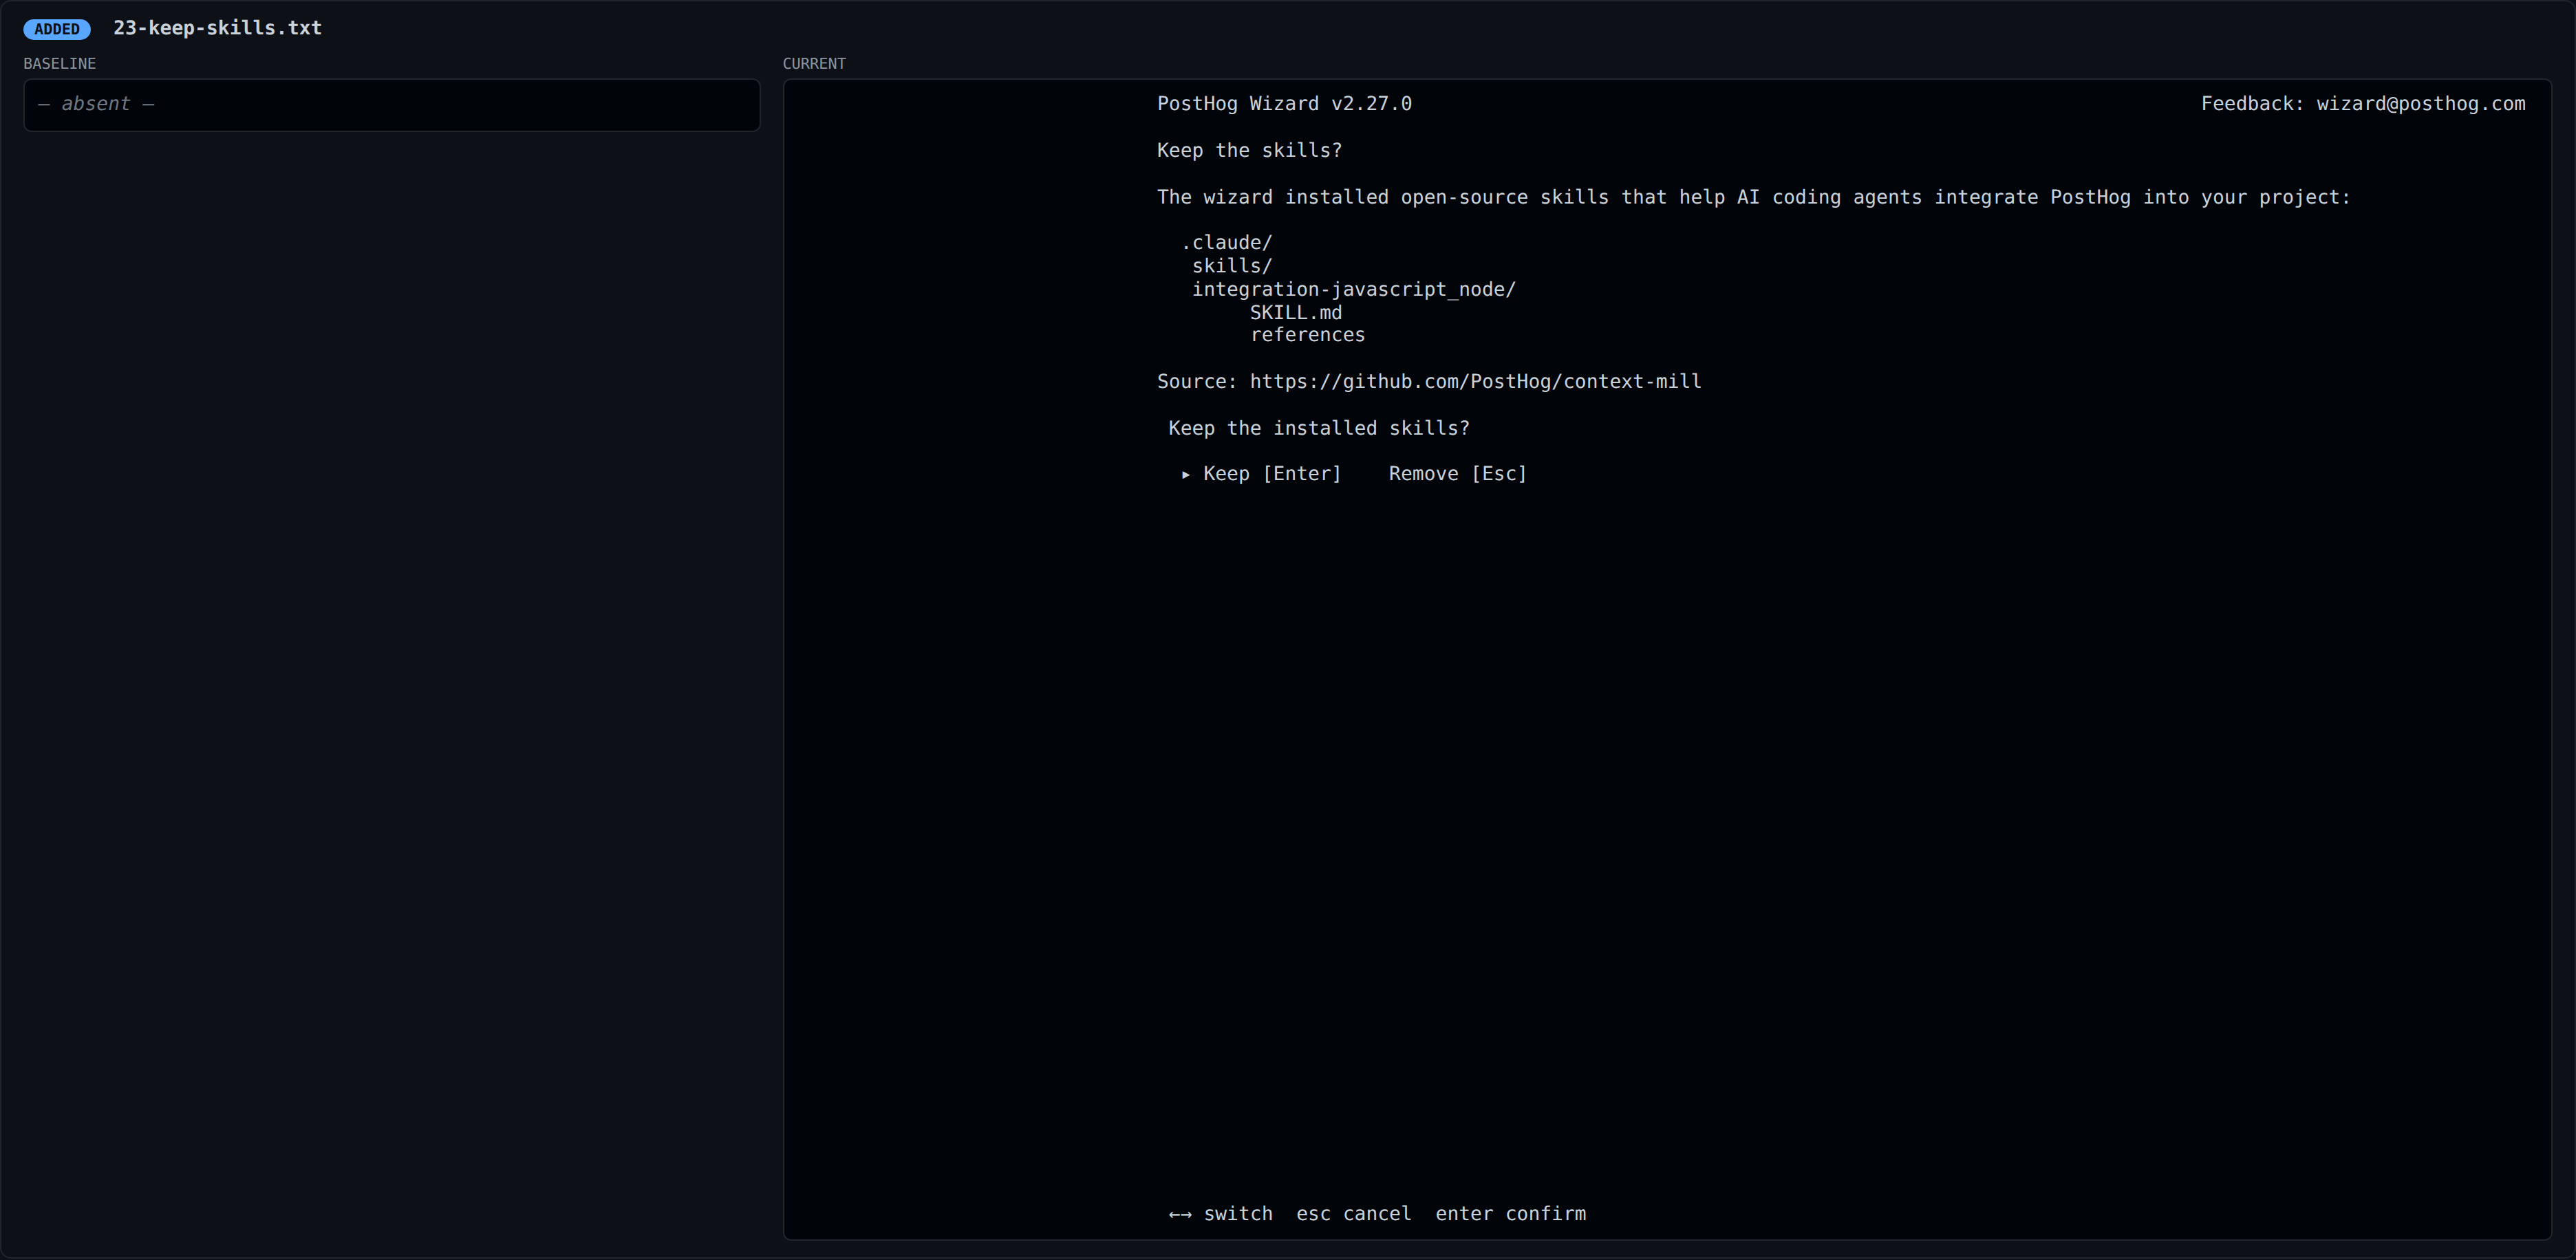Click the BASELINE panel label

(60, 63)
